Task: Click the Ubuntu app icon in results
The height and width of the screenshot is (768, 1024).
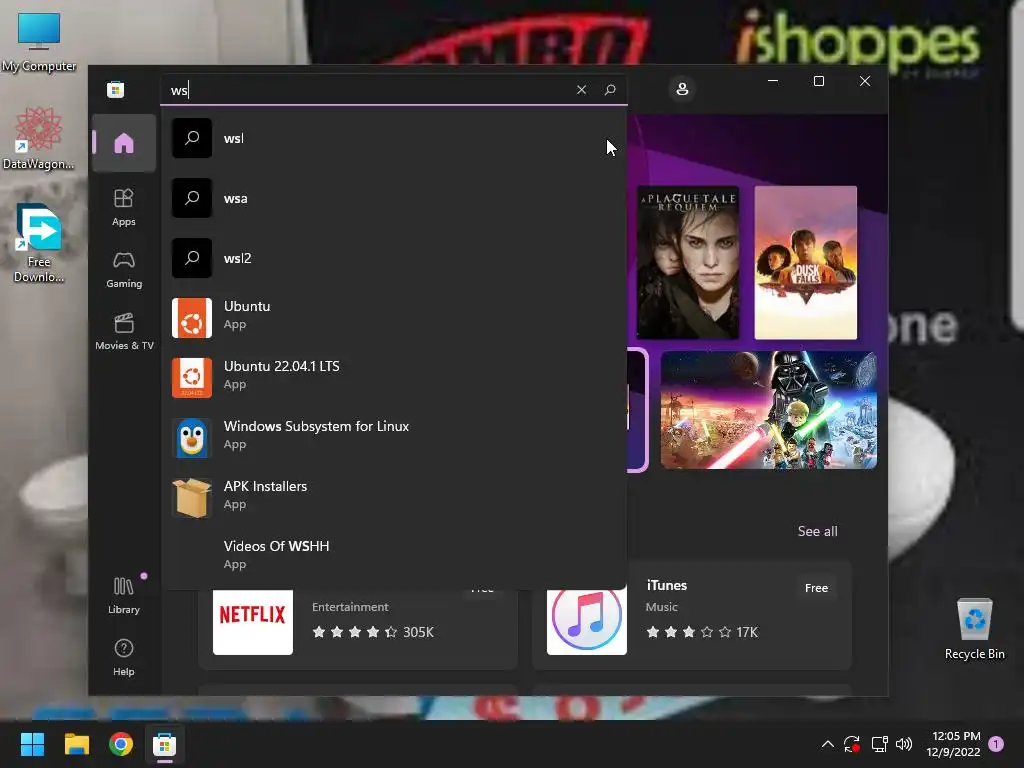Action: pos(192,318)
